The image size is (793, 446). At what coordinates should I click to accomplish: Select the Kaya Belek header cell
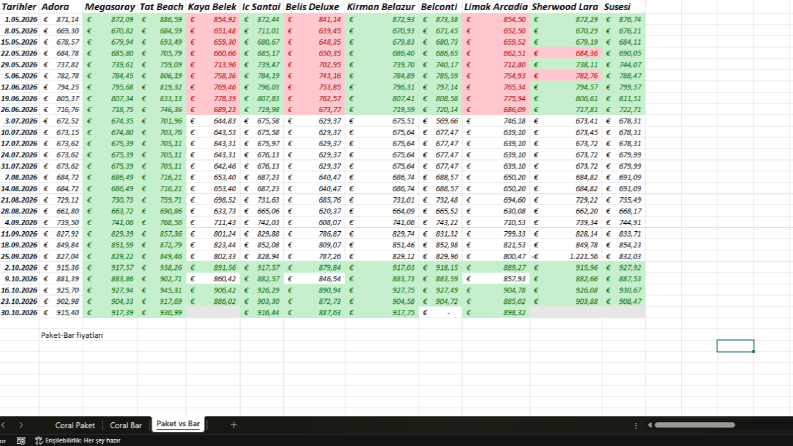tap(213, 7)
